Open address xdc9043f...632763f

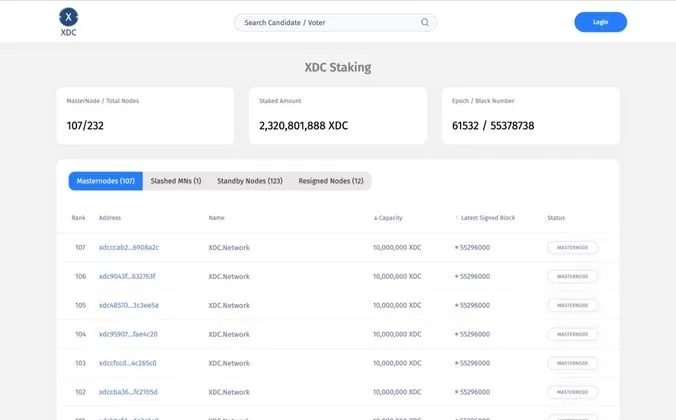pyautogui.click(x=127, y=276)
